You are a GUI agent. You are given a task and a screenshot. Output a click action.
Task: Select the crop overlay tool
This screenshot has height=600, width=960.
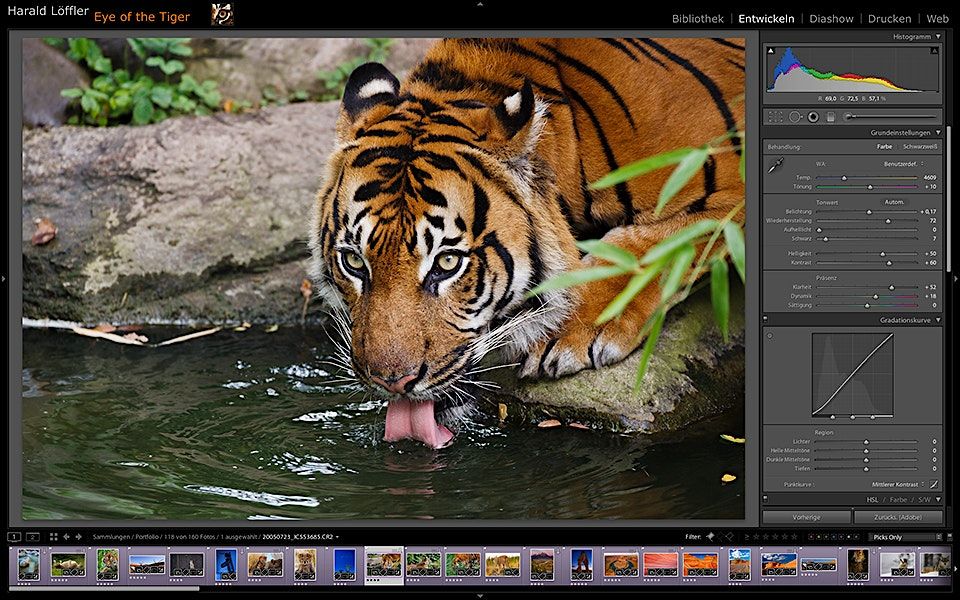click(x=777, y=116)
